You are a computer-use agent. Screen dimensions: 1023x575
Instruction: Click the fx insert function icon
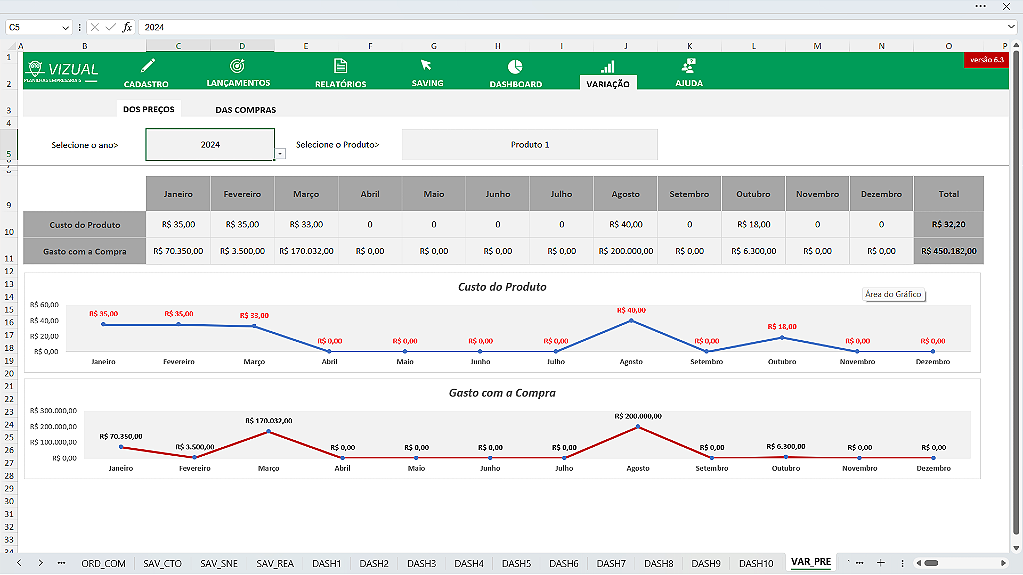pyautogui.click(x=127, y=28)
